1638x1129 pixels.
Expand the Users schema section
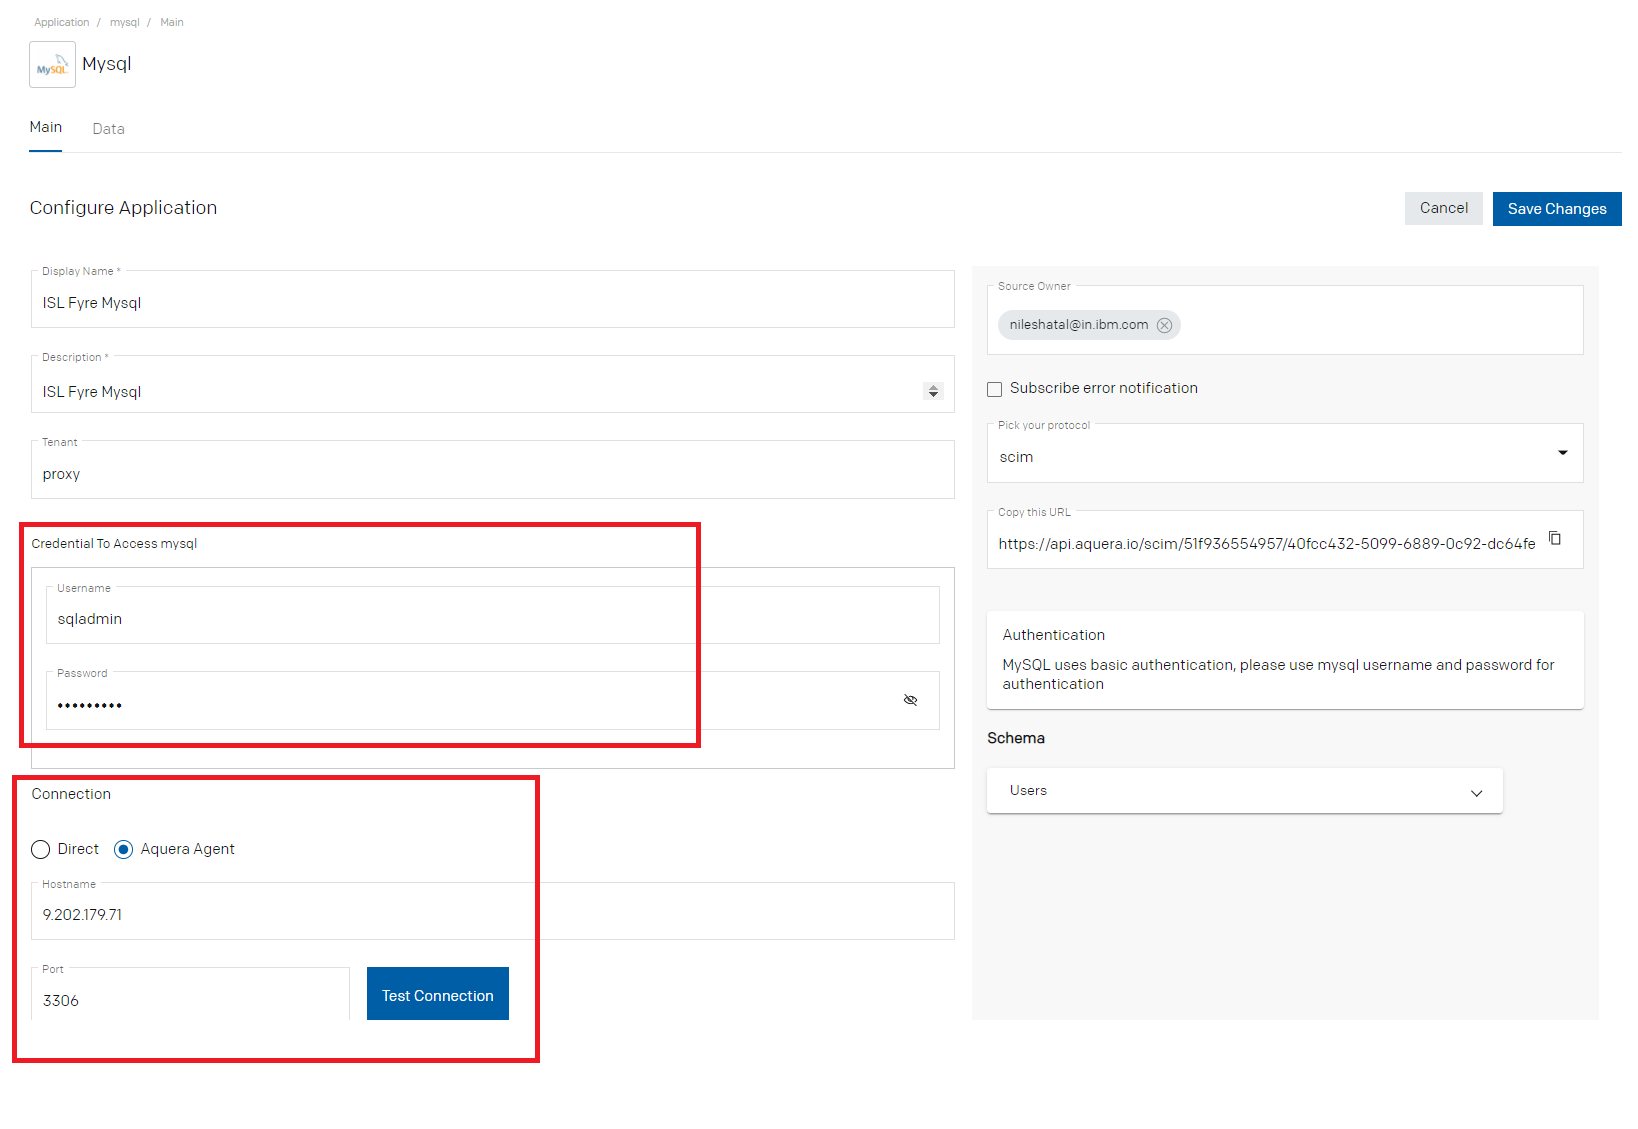[x=1244, y=791]
